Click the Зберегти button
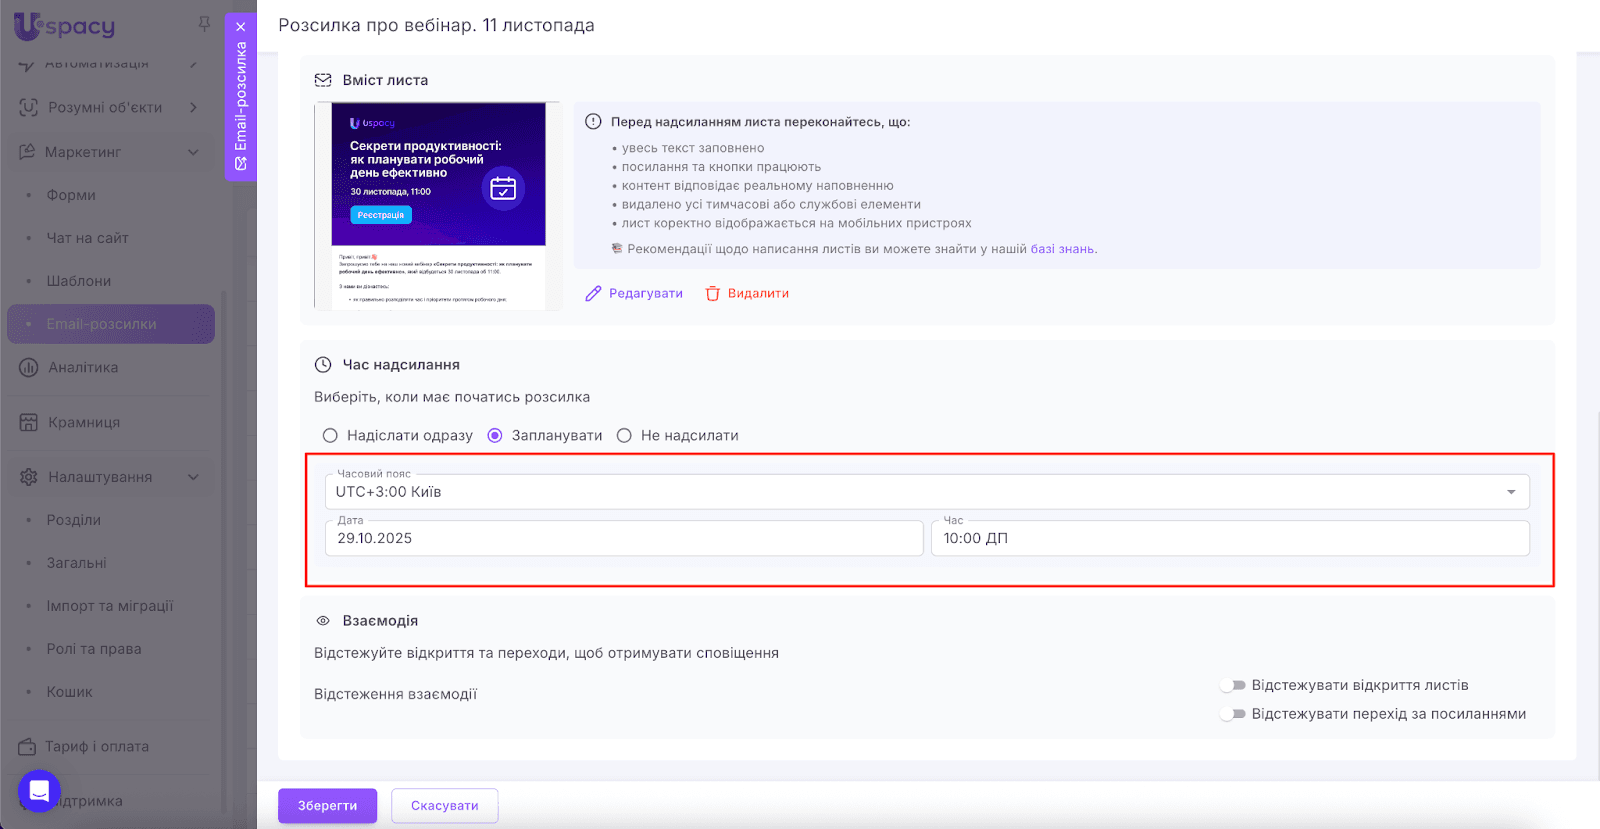This screenshot has height=829, width=1600. coord(327,805)
